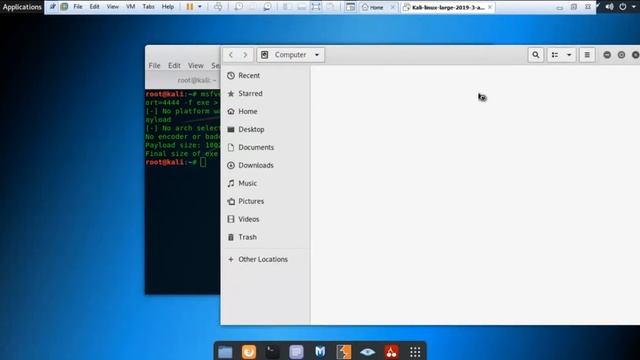The image size is (640, 360).
Task: Open Starred in the sidebar
Action: point(265,93)
